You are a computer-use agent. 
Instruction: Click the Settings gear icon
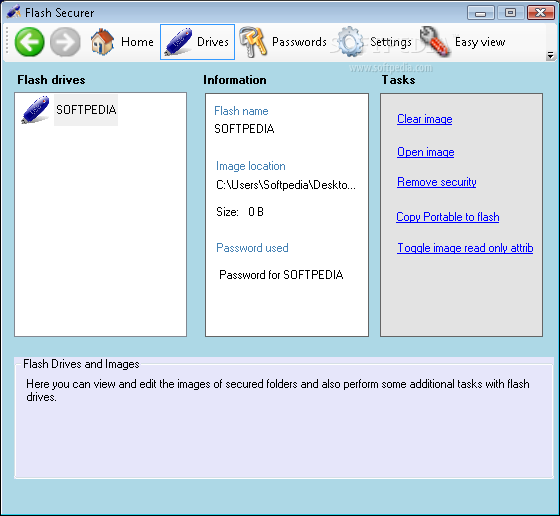coord(350,42)
